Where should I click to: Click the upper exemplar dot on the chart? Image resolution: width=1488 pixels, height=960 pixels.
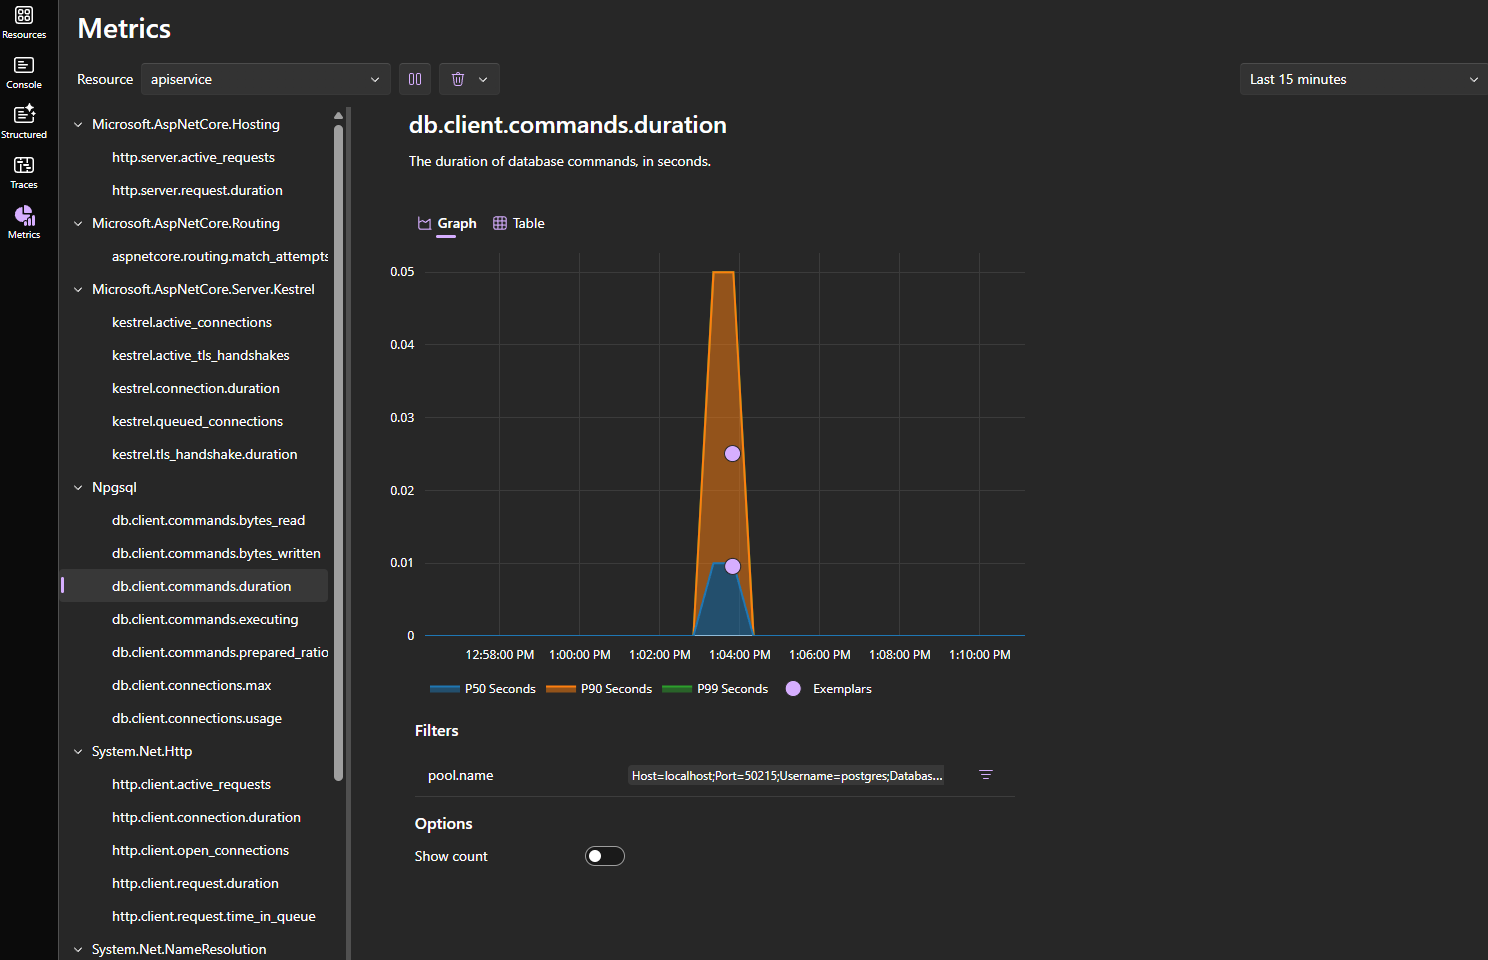pyautogui.click(x=732, y=453)
